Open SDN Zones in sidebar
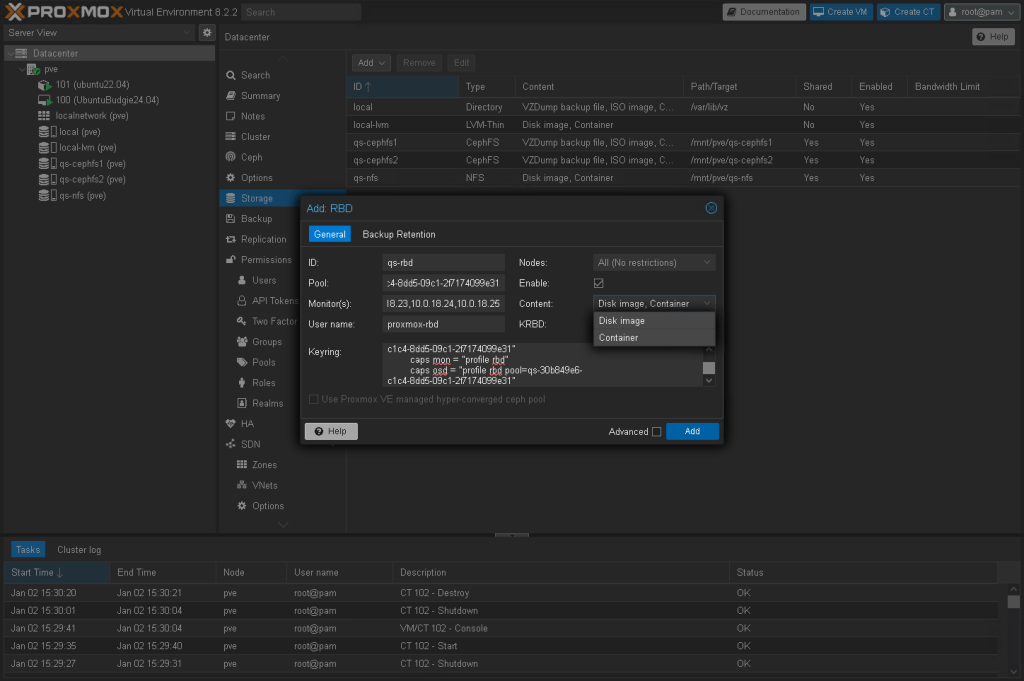 [264, 465]
